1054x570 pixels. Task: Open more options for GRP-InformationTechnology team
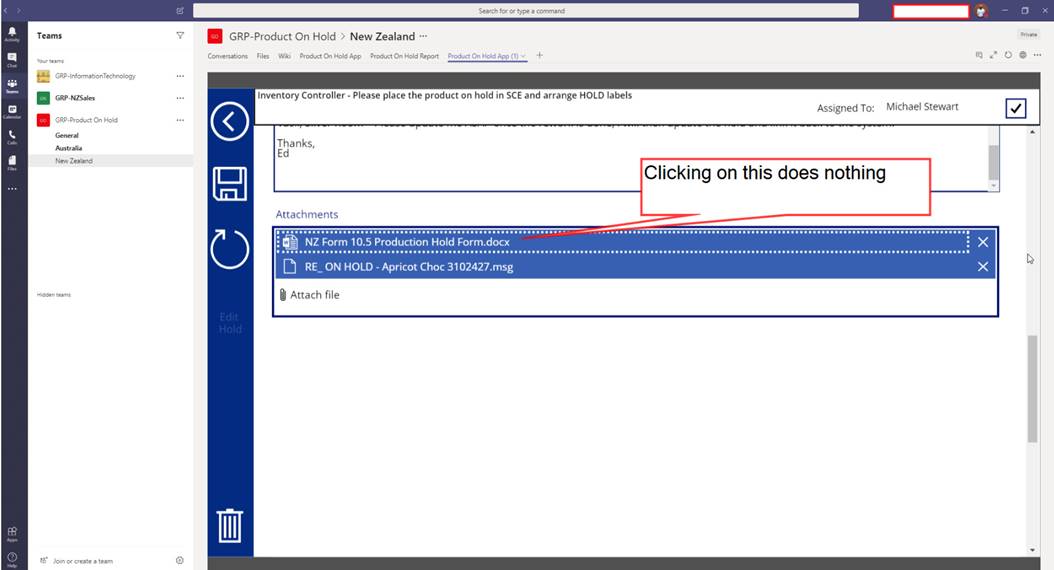pyautogui.click(x=180, y=76)
